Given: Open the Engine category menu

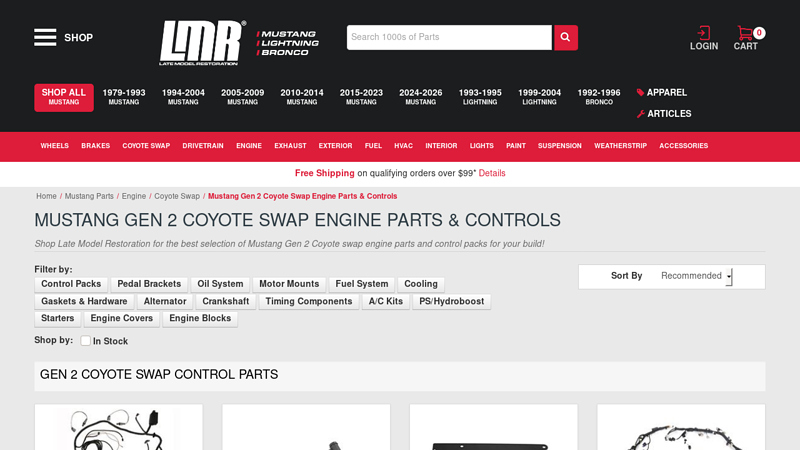Looking at the screenshot, I should [x=249, y=146].
